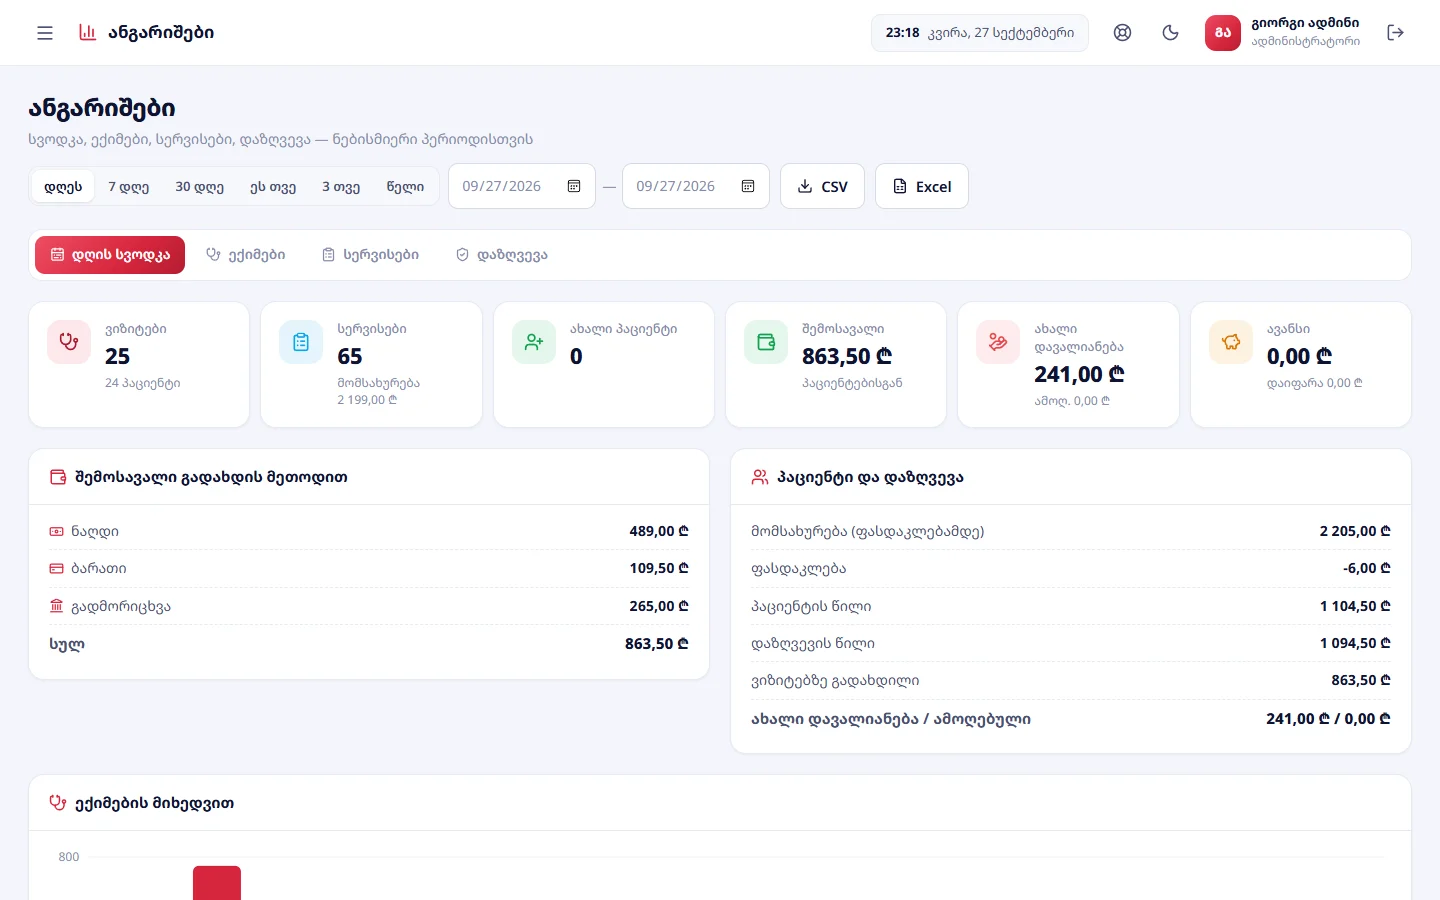The image size is (1440, 900).
Task: Click the ბარათი card icon
Action: pyautogui.click(x=57, y=568)
